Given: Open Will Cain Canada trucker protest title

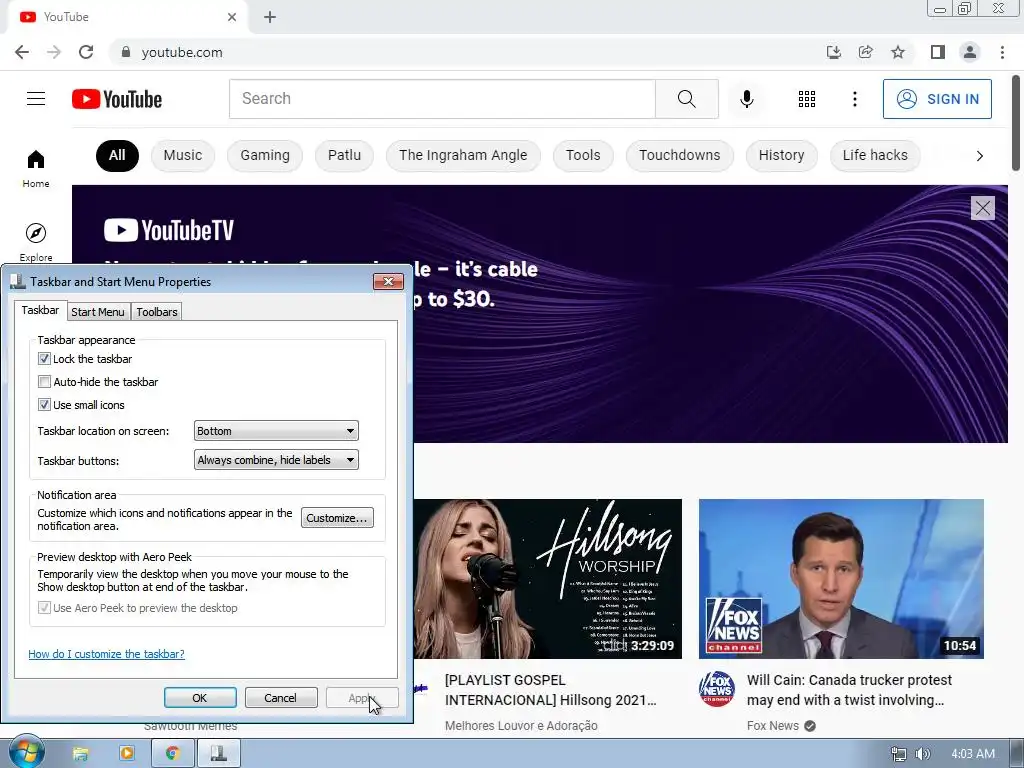Looking at the screenshot, I should pyautogui.click(x=849, y=690).
